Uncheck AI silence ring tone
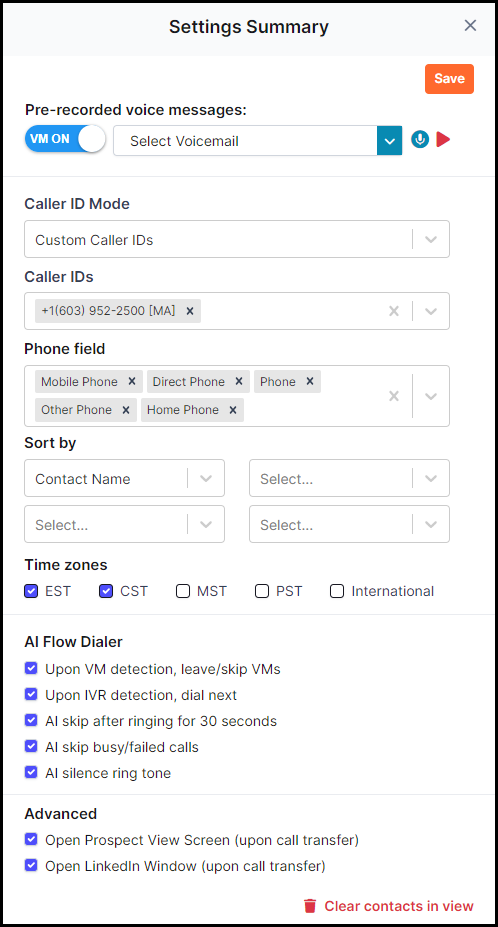Screen dimensions: 498x927 [x=31, y=772]
